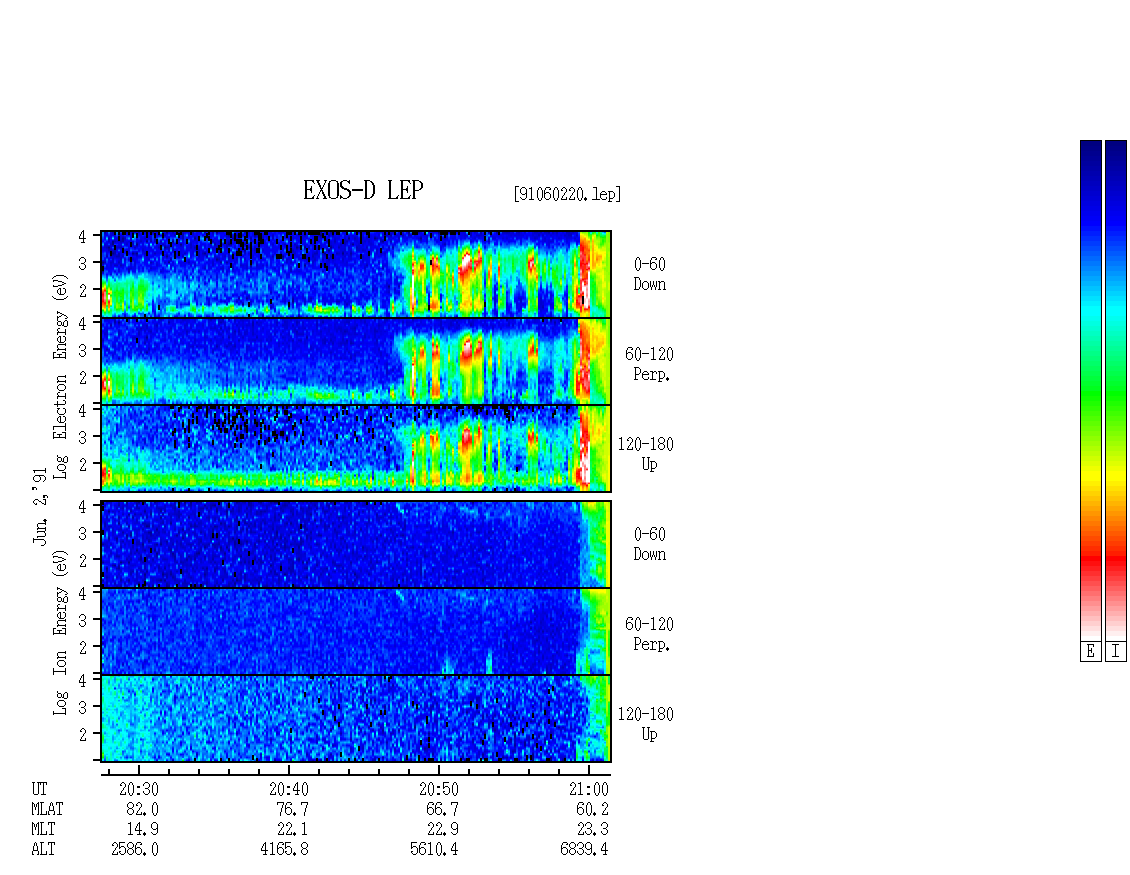This screenshot has width=1130, height=875.
Task: Click the ion 60-120 Perp. label
Action: [x=649, y=634]
